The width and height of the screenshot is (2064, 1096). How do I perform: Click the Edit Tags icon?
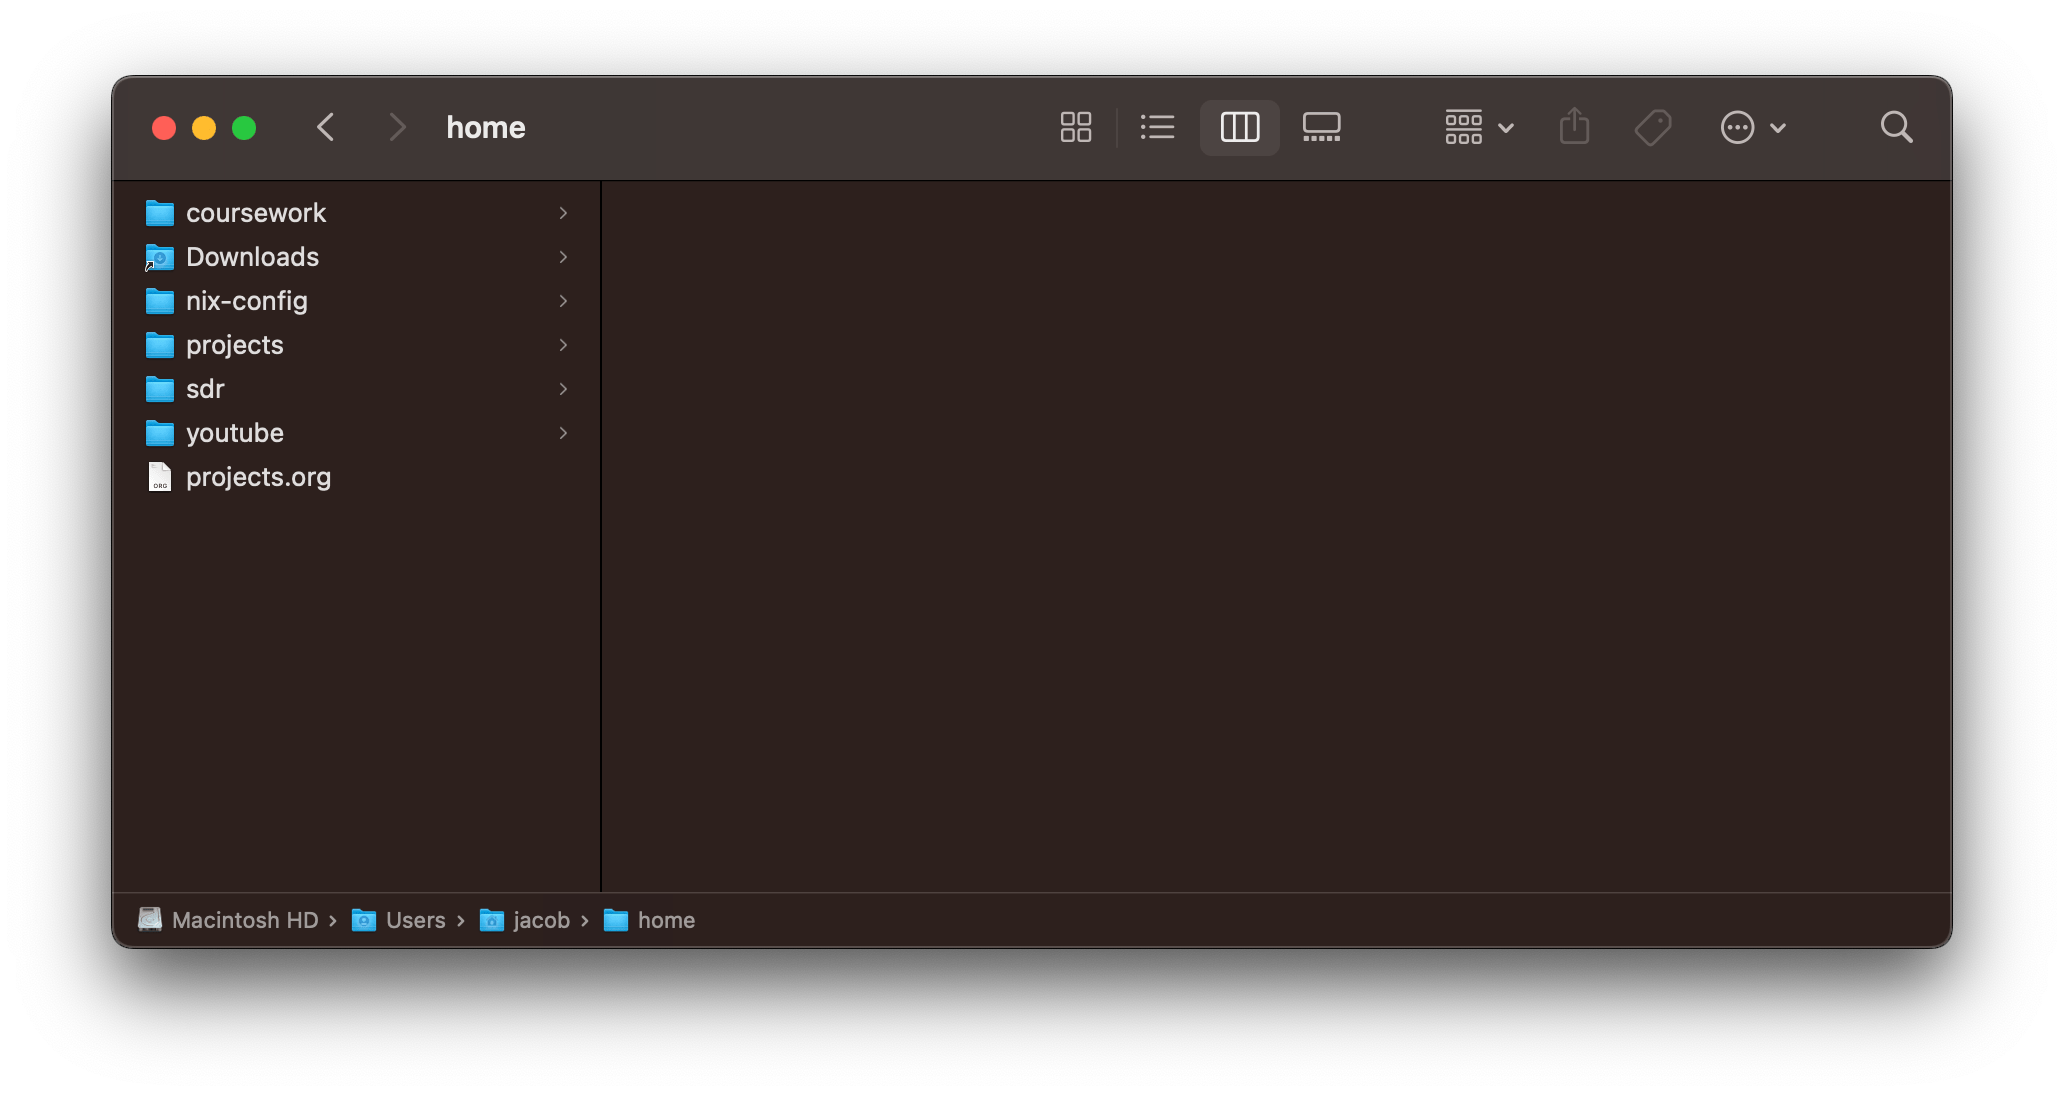coord(1652,127)
